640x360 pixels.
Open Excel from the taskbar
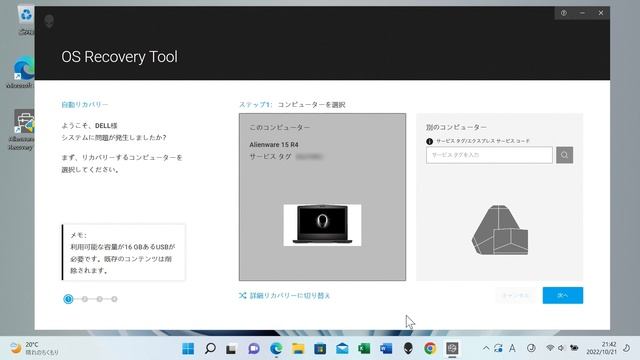[x=364, y=349]
